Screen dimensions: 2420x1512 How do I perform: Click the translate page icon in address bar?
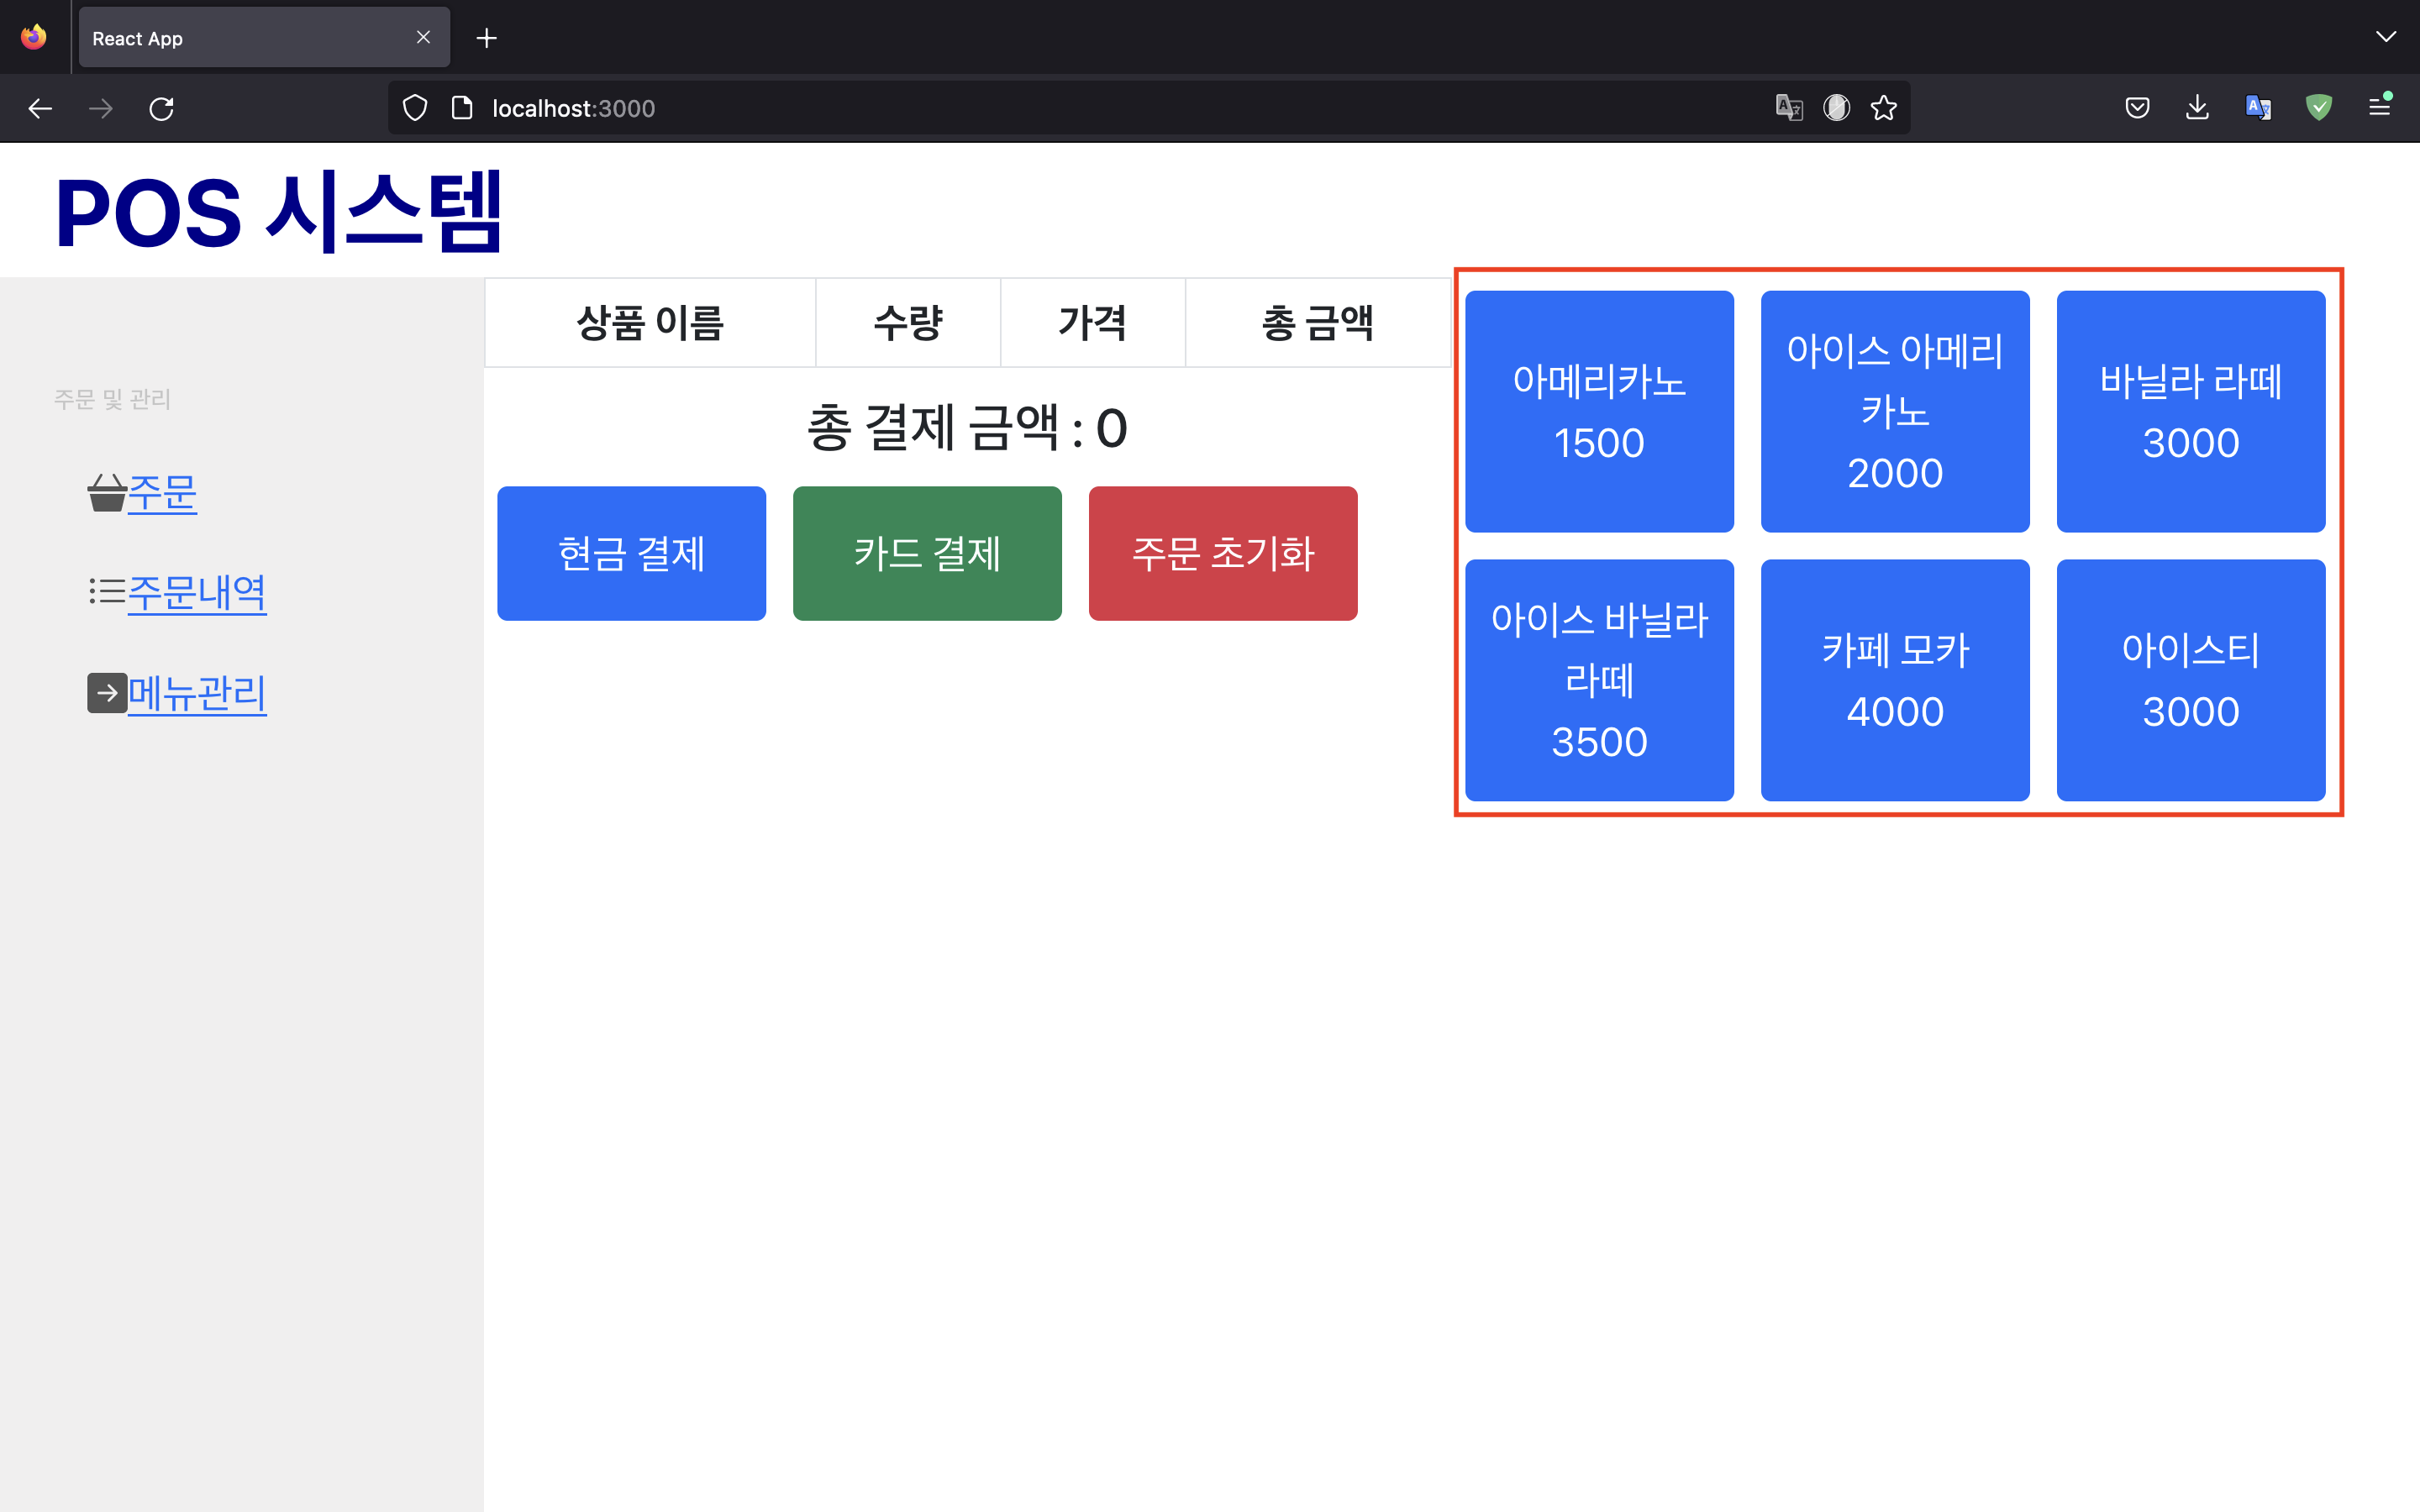[x=1789, y=108]
